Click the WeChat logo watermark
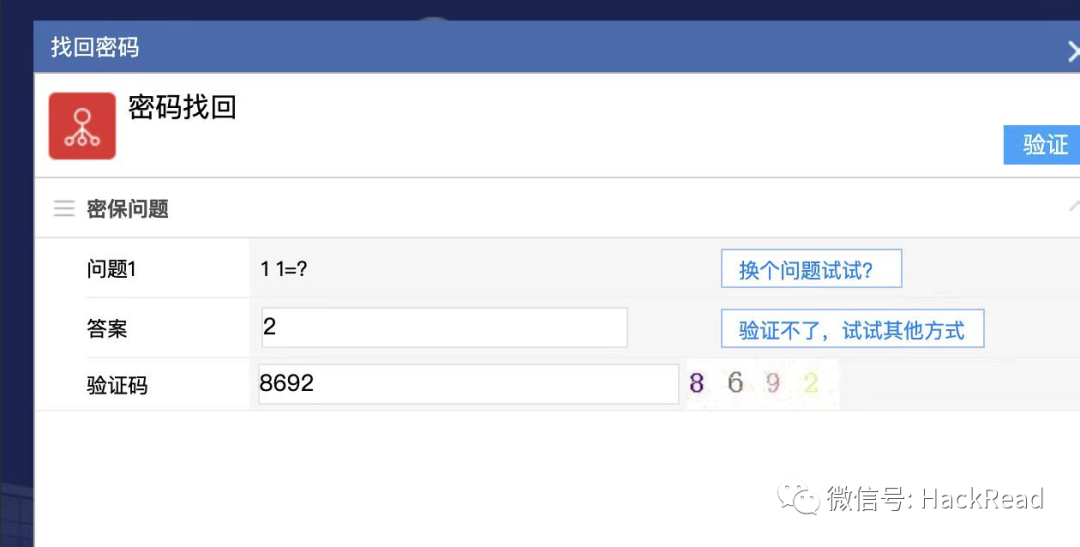The image size is (1080, 547). tap(799, 497)
